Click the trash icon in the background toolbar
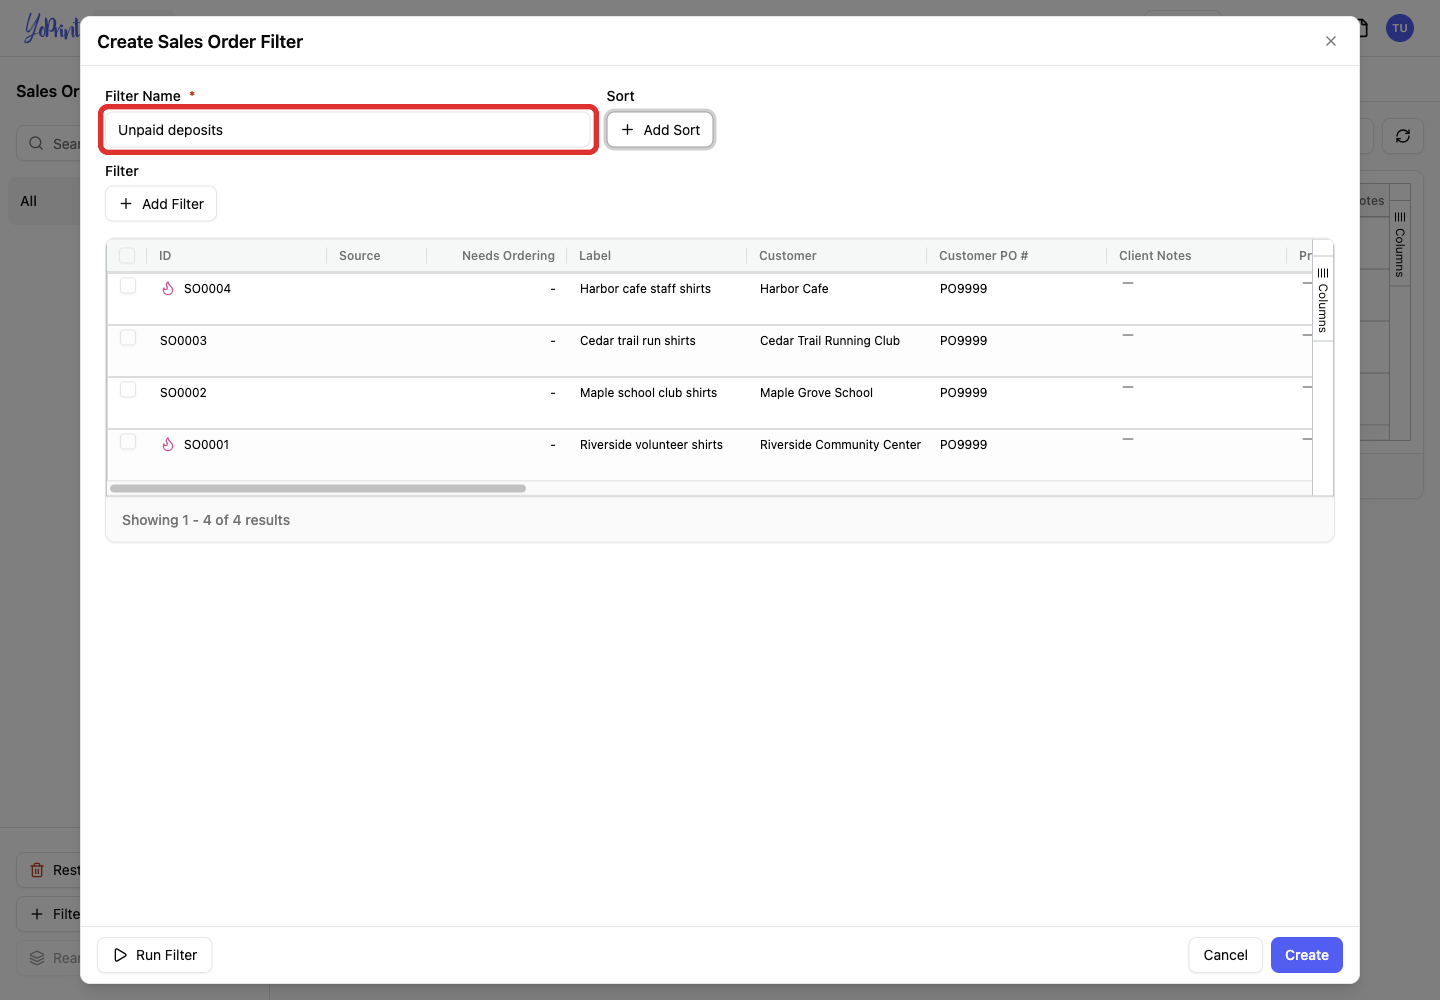 tap(37, 870)
